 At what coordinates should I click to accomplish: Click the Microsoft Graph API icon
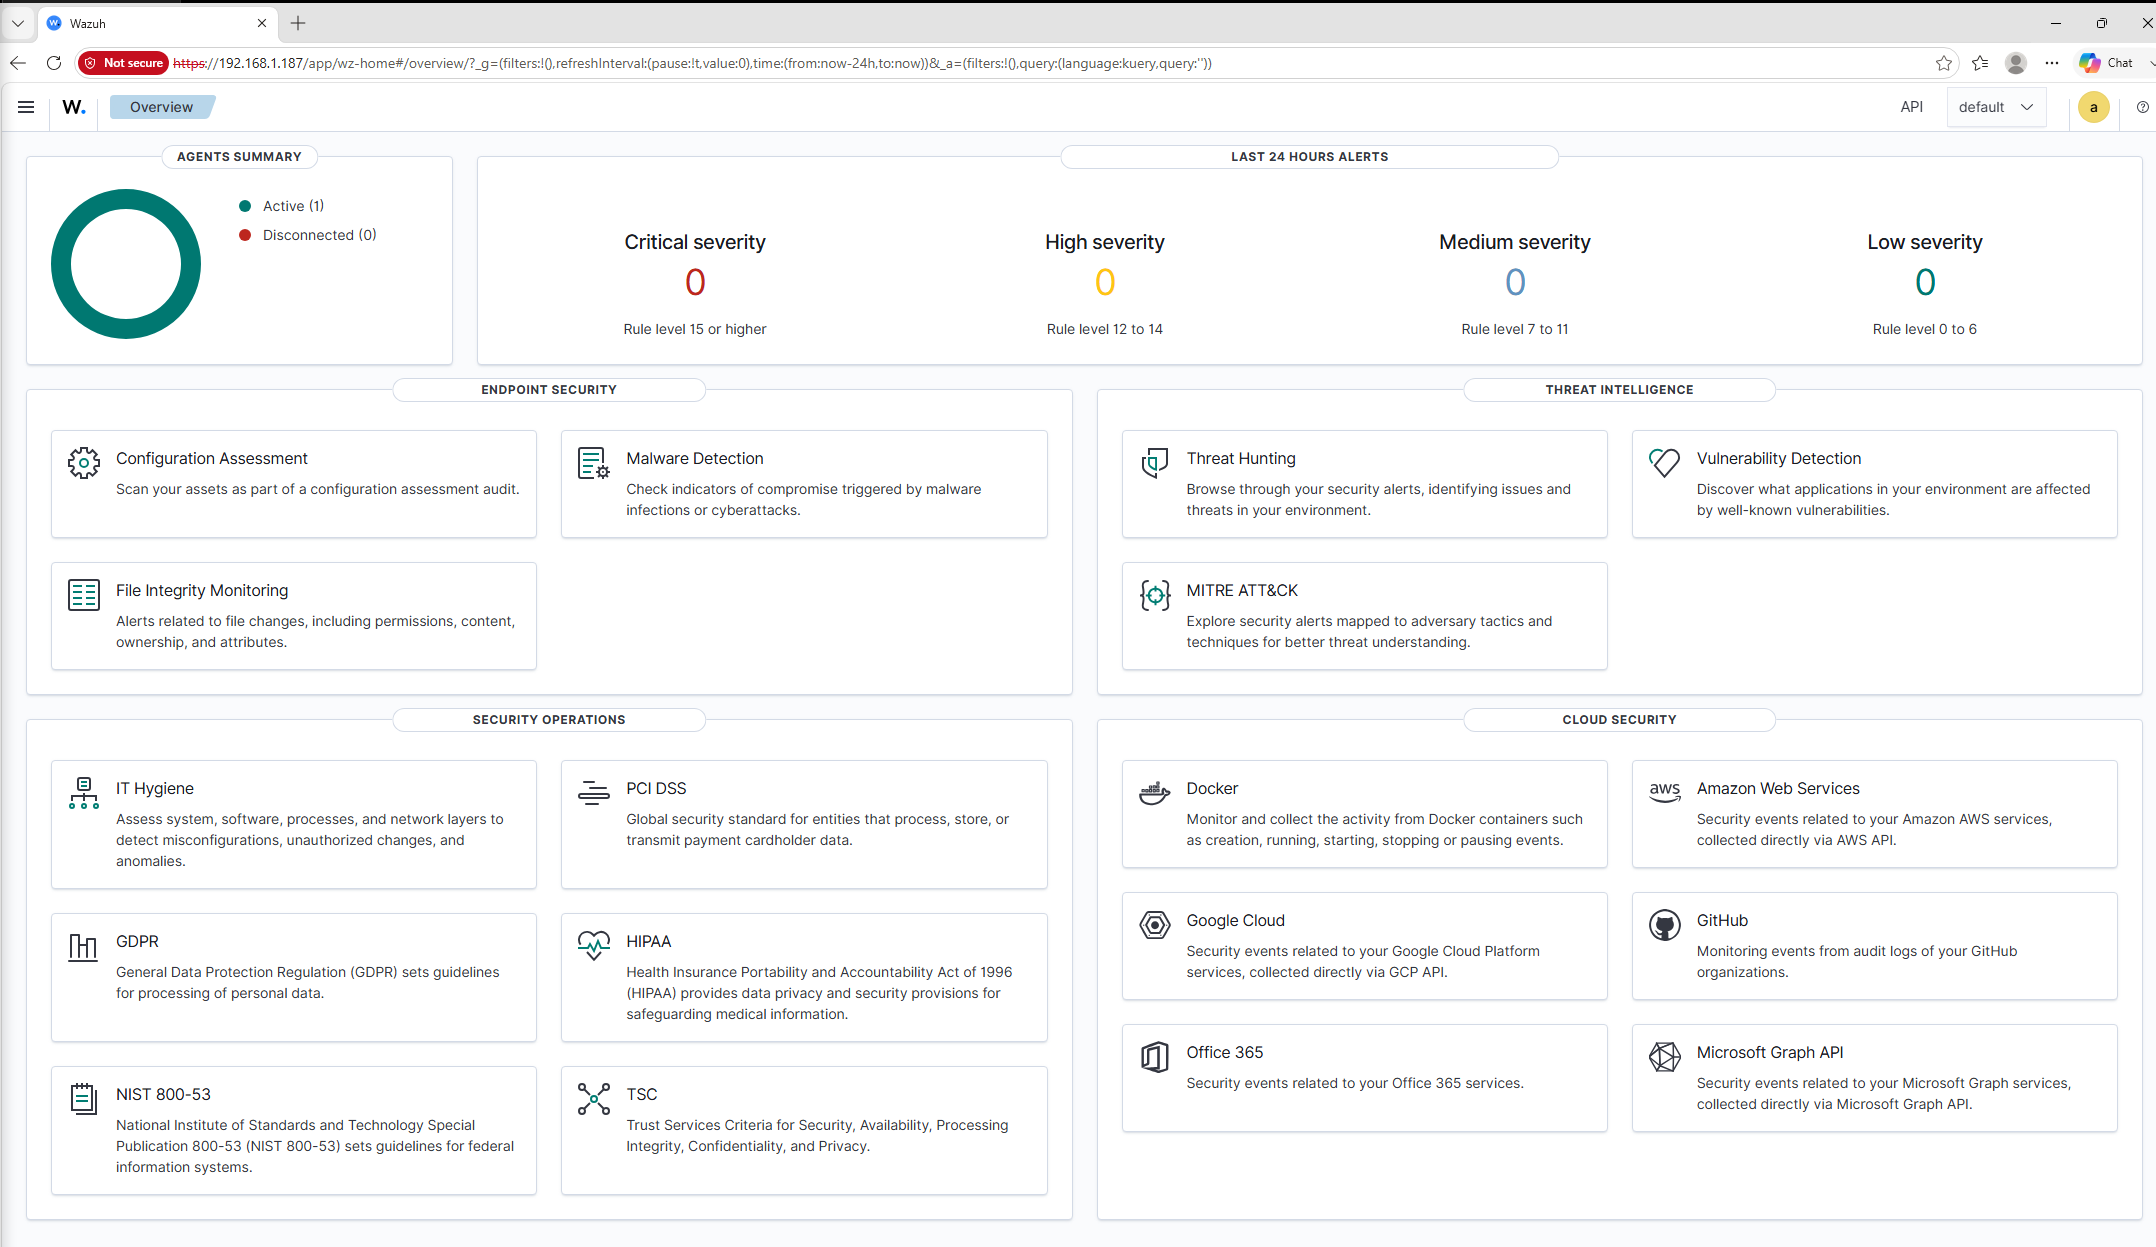click(x=1665, y=1057)
